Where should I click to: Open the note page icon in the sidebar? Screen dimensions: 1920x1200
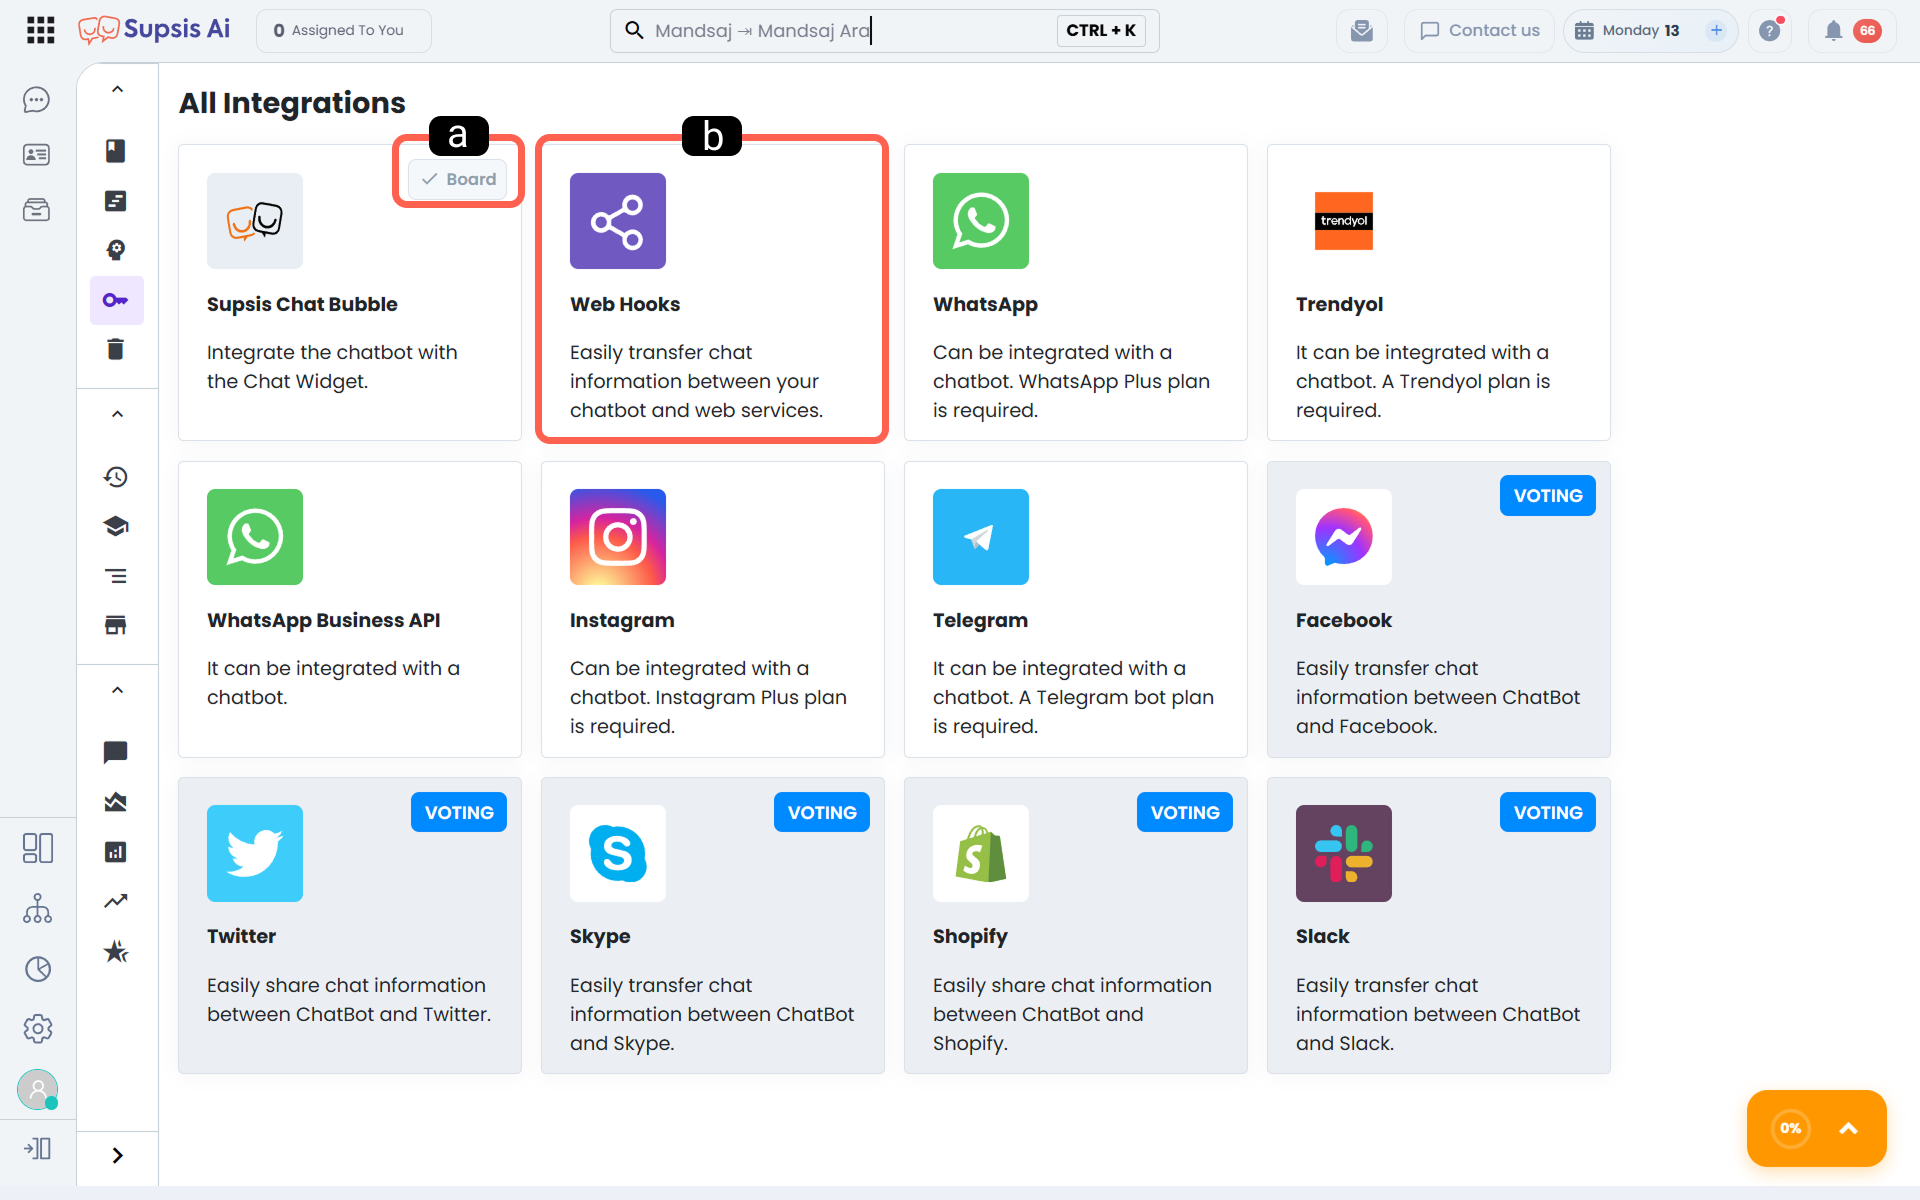[x=116, y=201]
